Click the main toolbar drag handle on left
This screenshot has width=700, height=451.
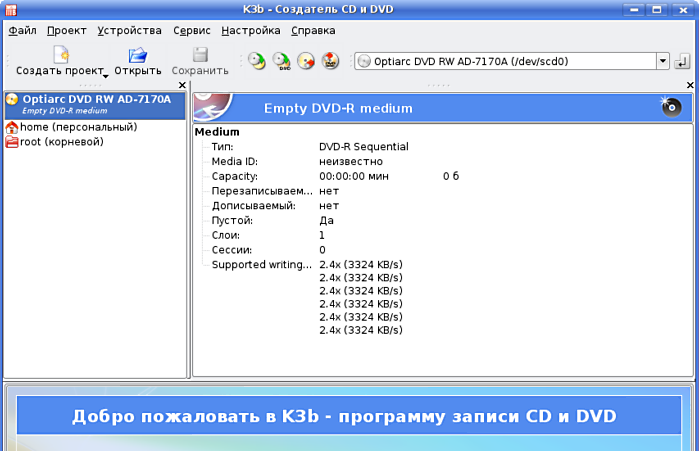(7, 60)
